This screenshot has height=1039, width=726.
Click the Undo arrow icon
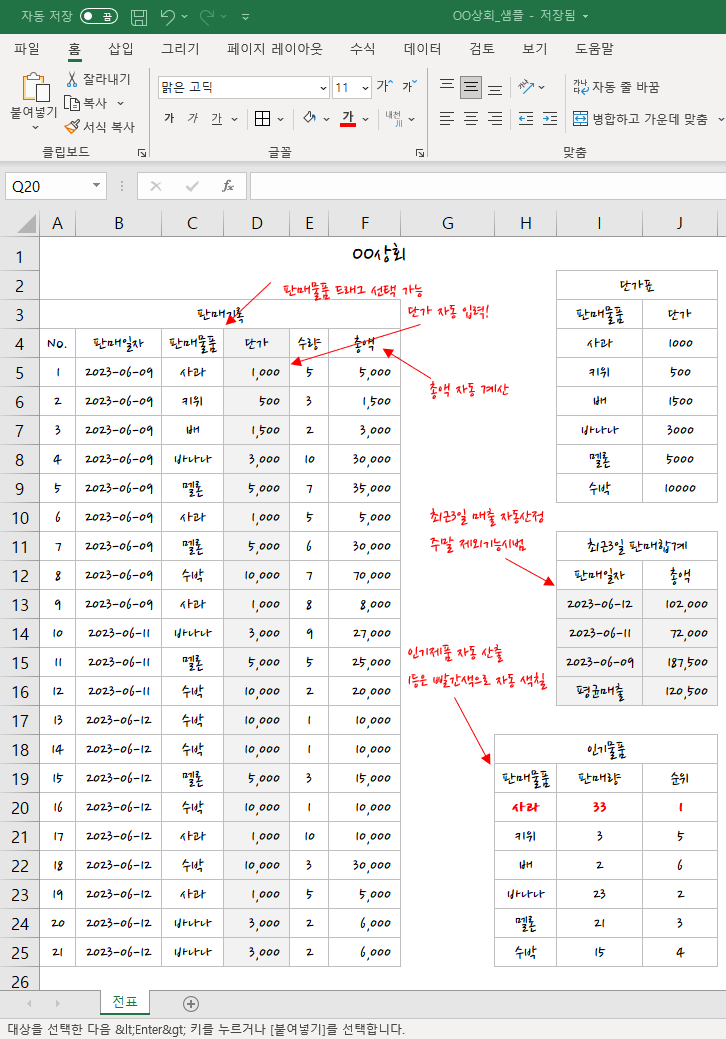(x=168, y=17)
